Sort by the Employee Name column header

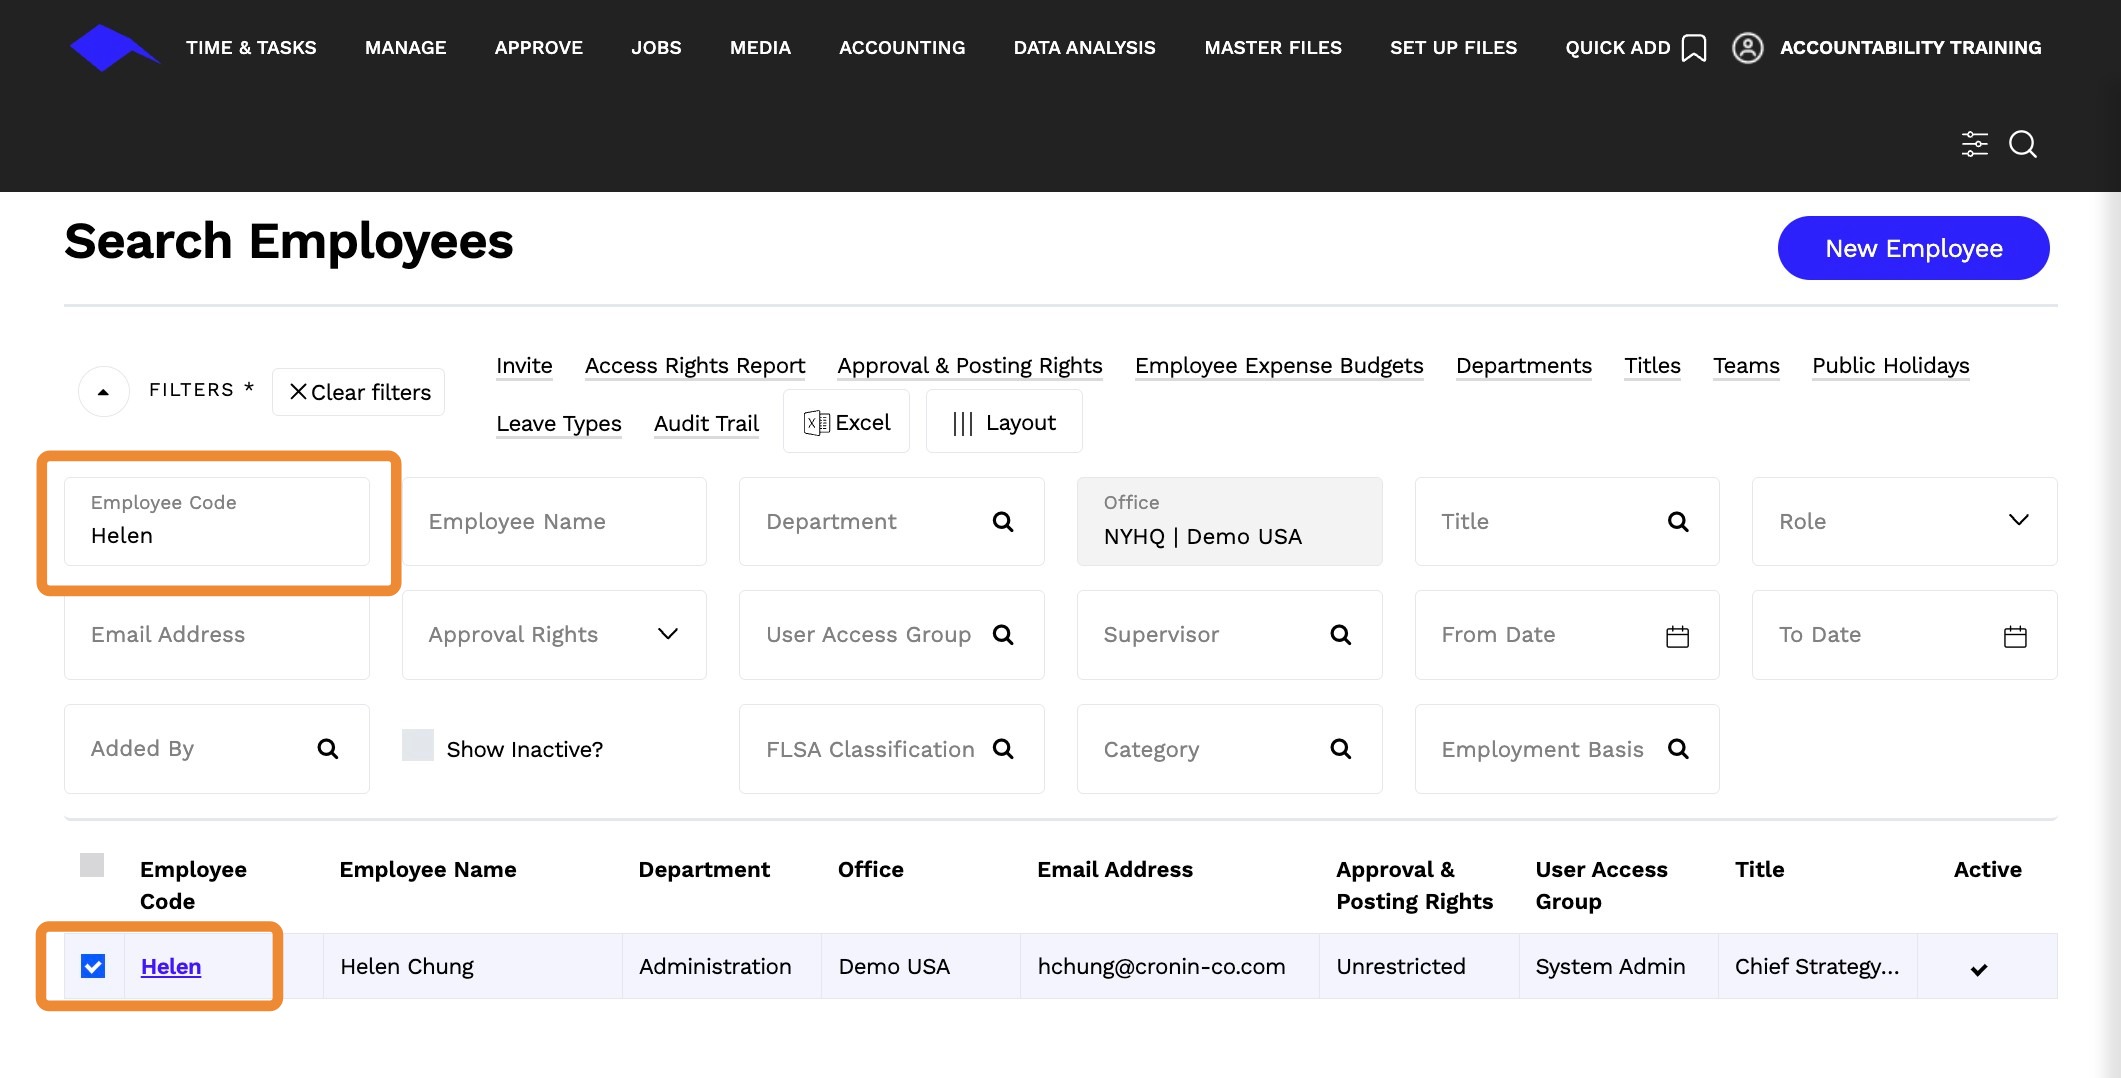pyautogui.click(x=428, y=869)
